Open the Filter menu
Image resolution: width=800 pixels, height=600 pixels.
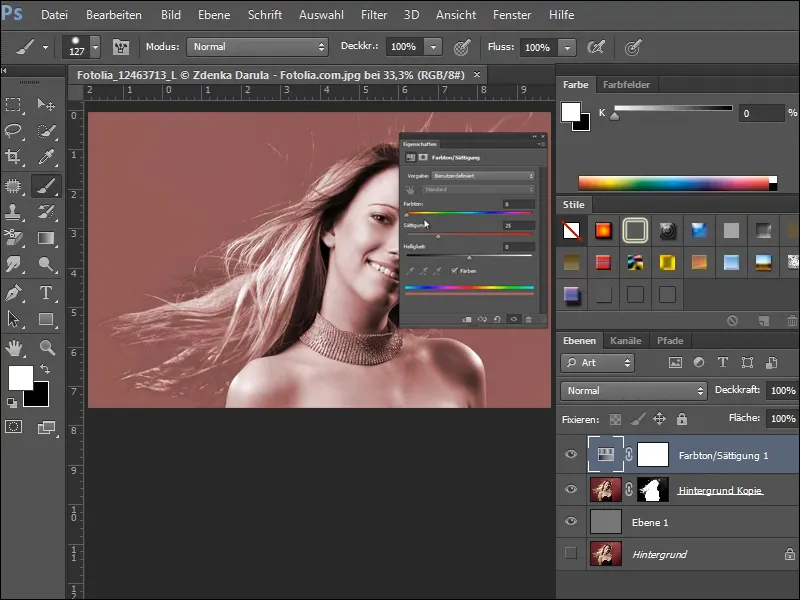(374, 15)
